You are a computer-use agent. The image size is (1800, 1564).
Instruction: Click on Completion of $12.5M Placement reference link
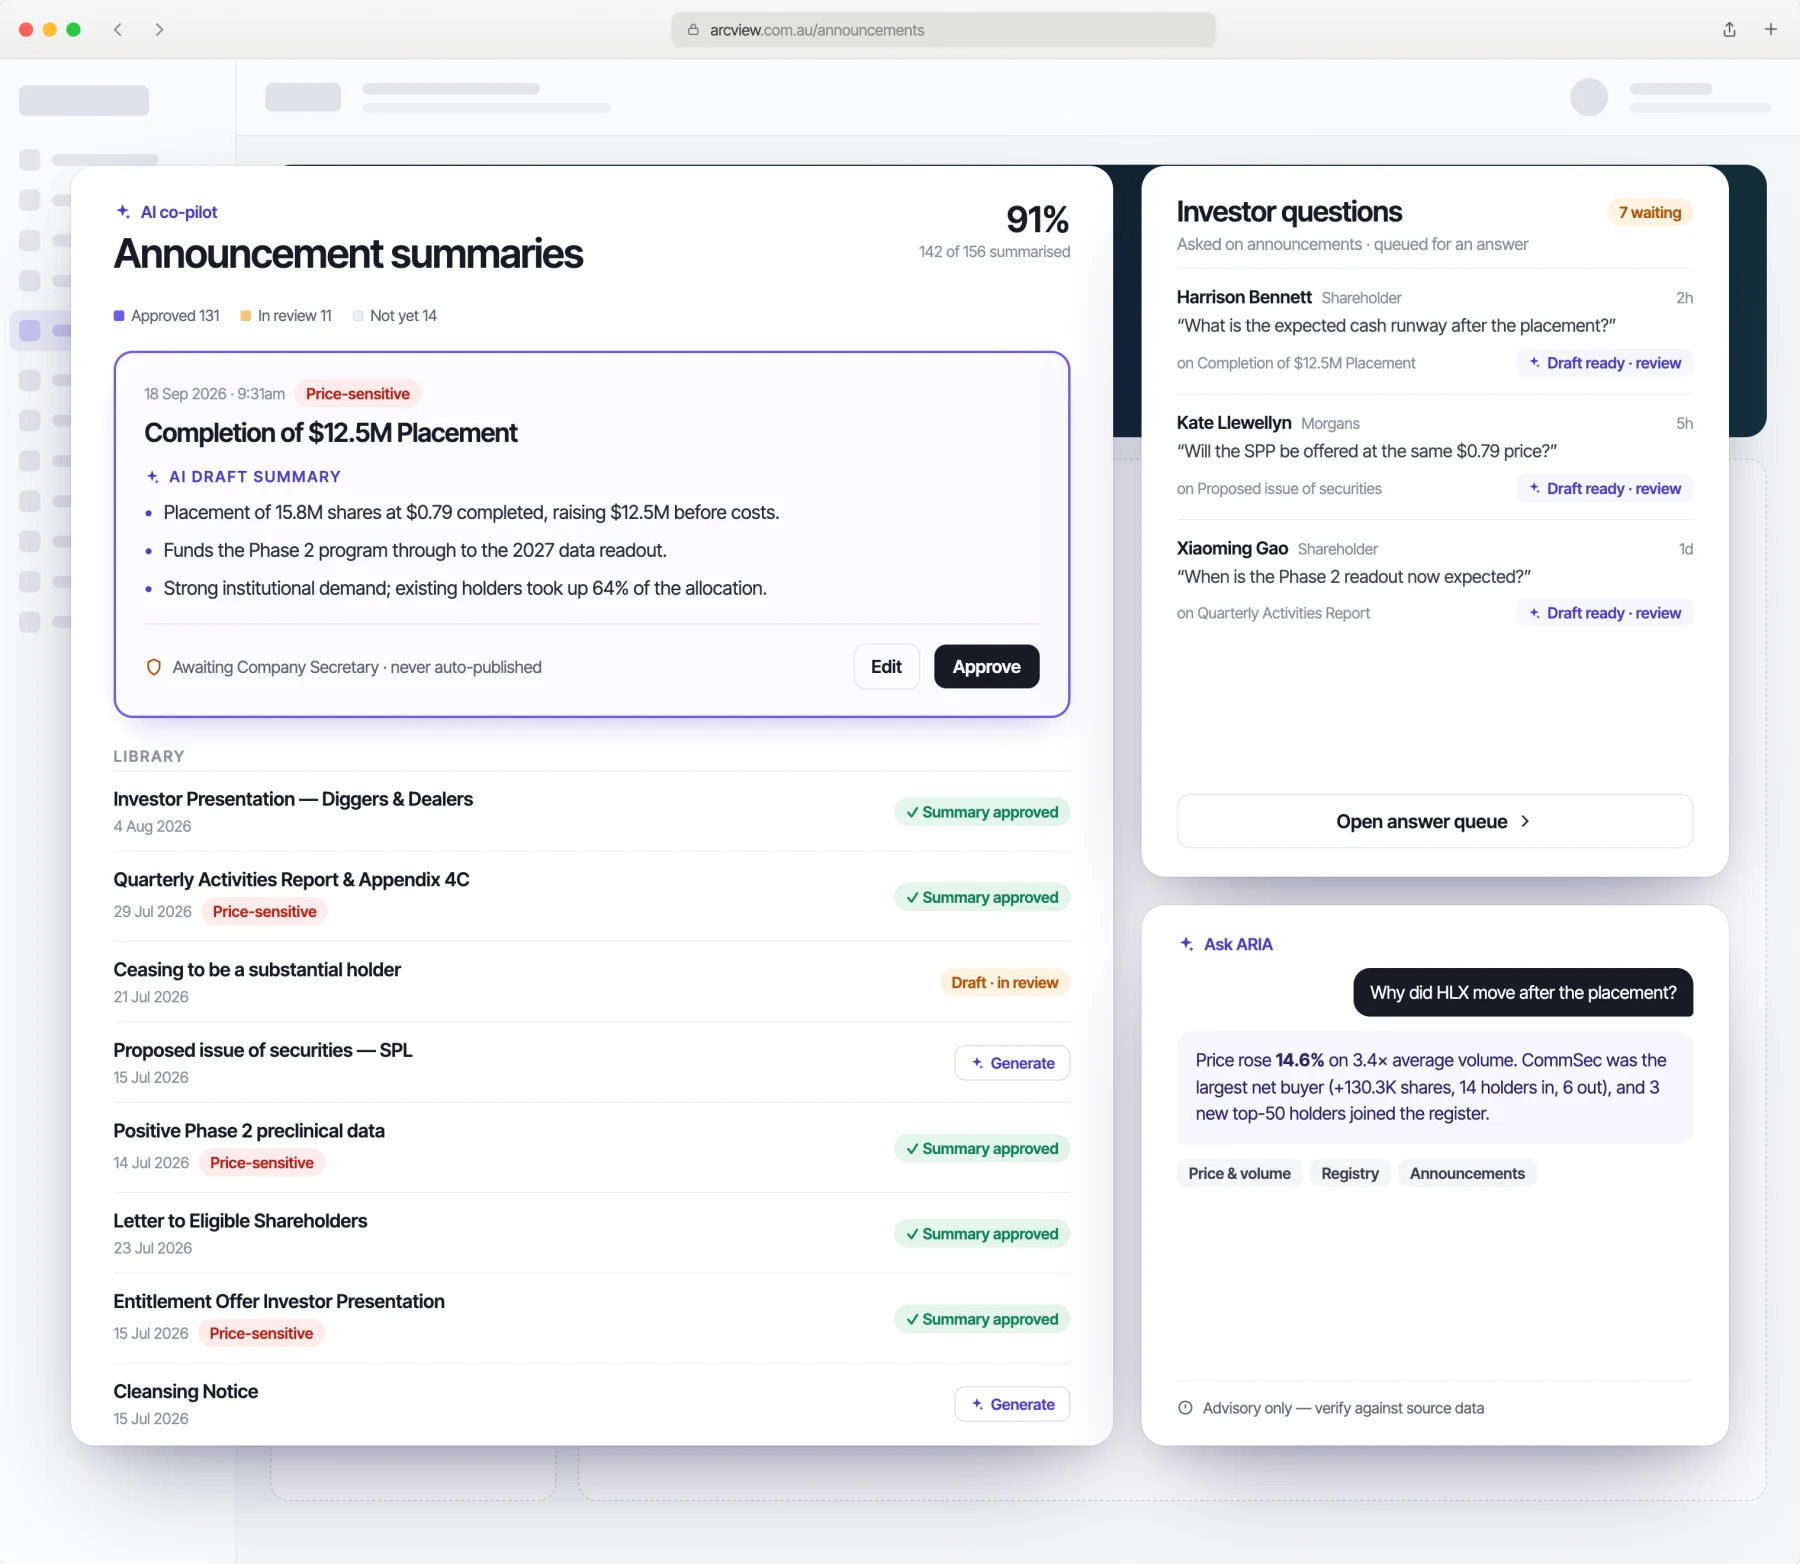pyautogui.click(x=1296, y=363)
